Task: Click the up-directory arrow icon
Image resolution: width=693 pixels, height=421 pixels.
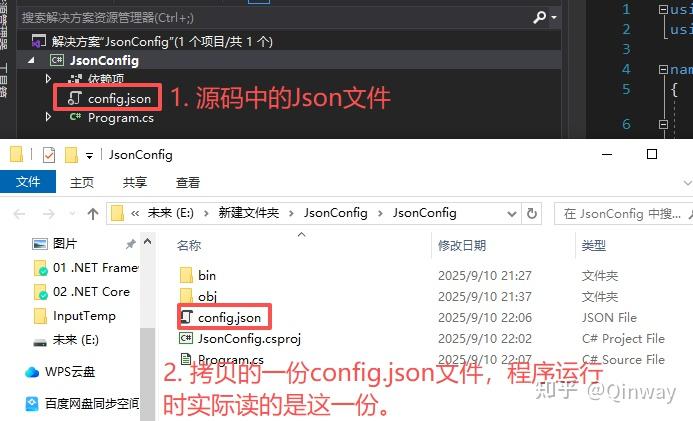Action: 93,214
